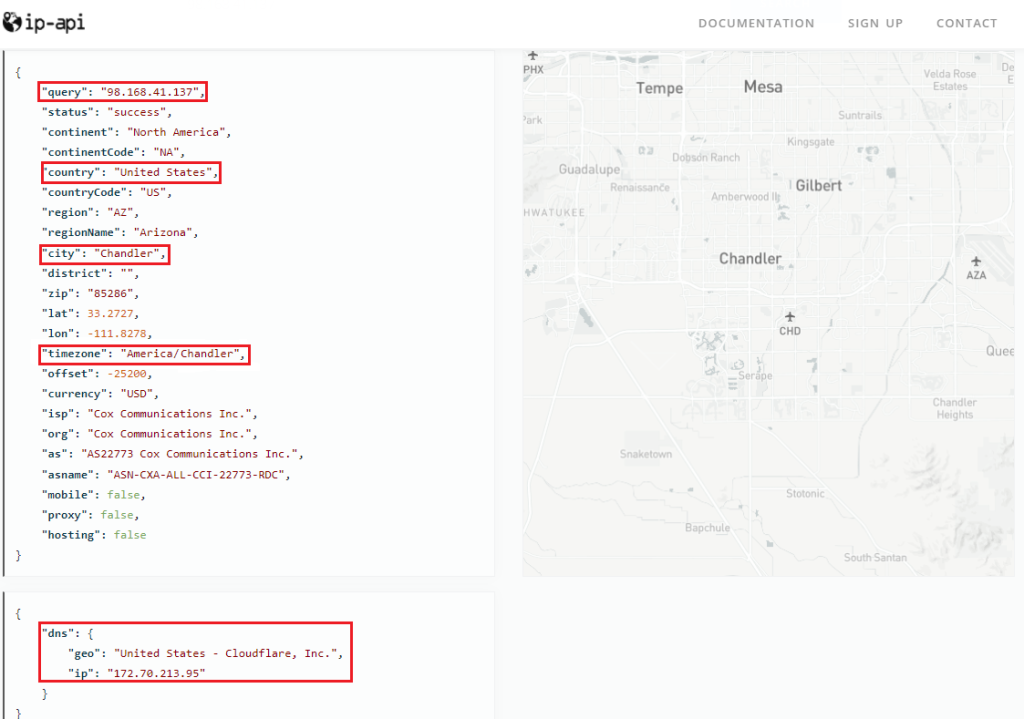Click the country "United States" value
Viewport: 1024px width, 719px height.
163,172
